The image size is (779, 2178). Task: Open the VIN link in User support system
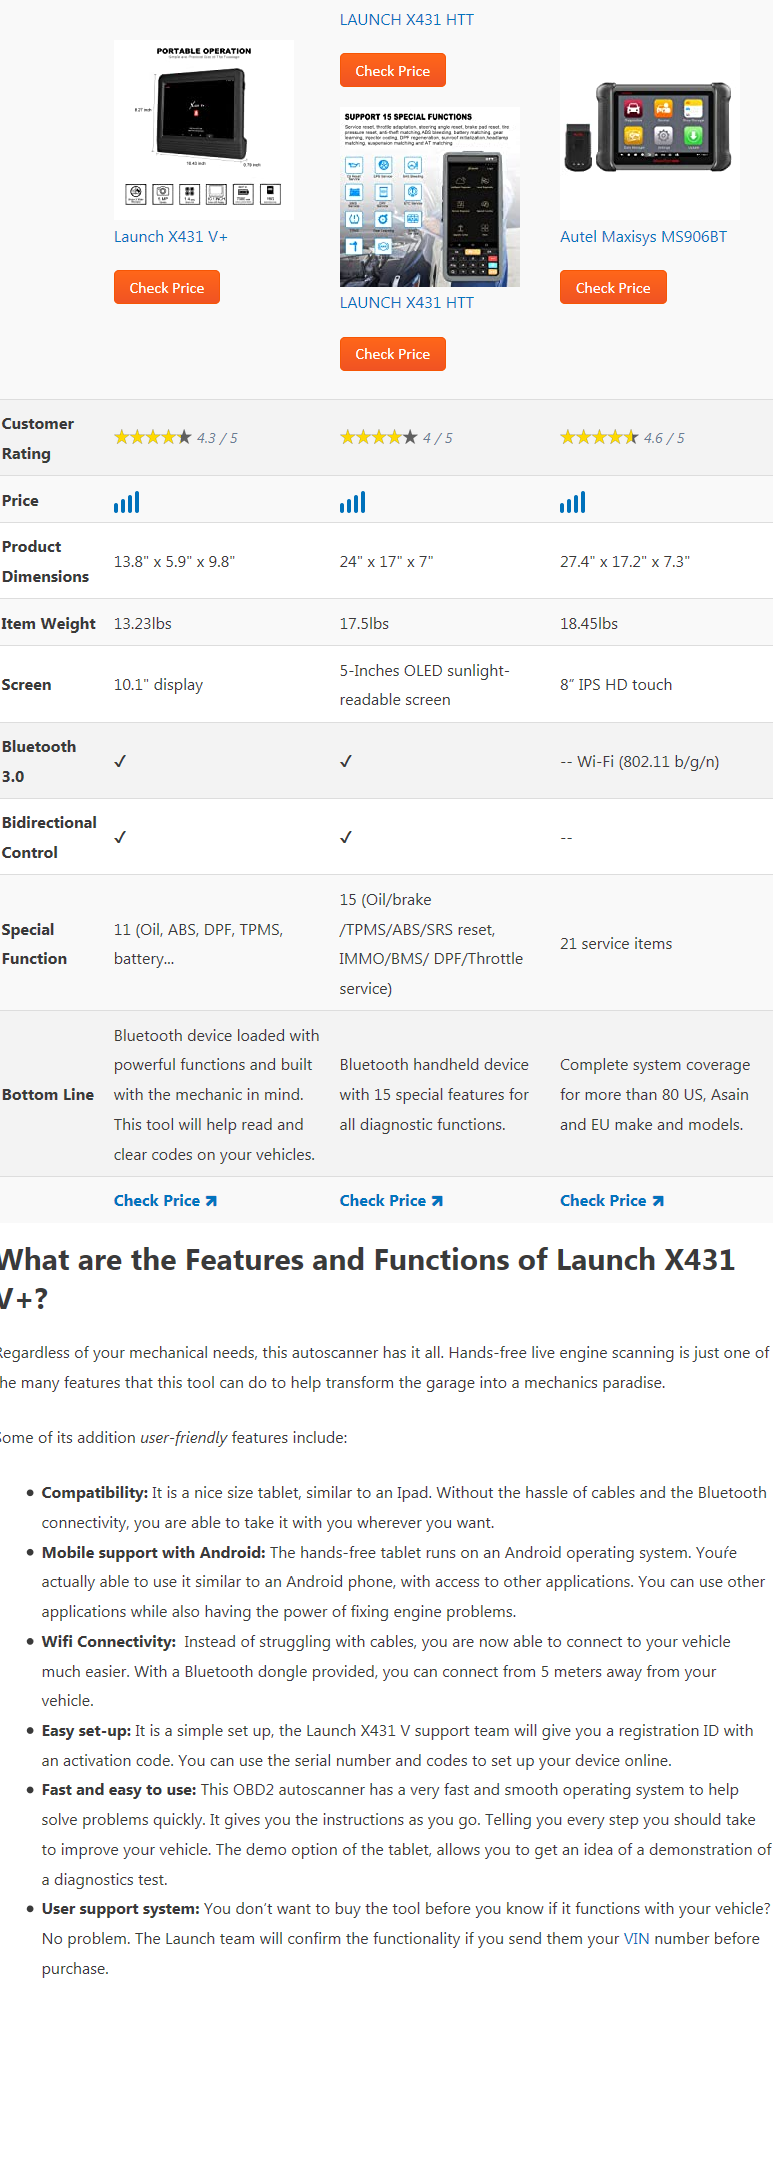[637, 1939]
